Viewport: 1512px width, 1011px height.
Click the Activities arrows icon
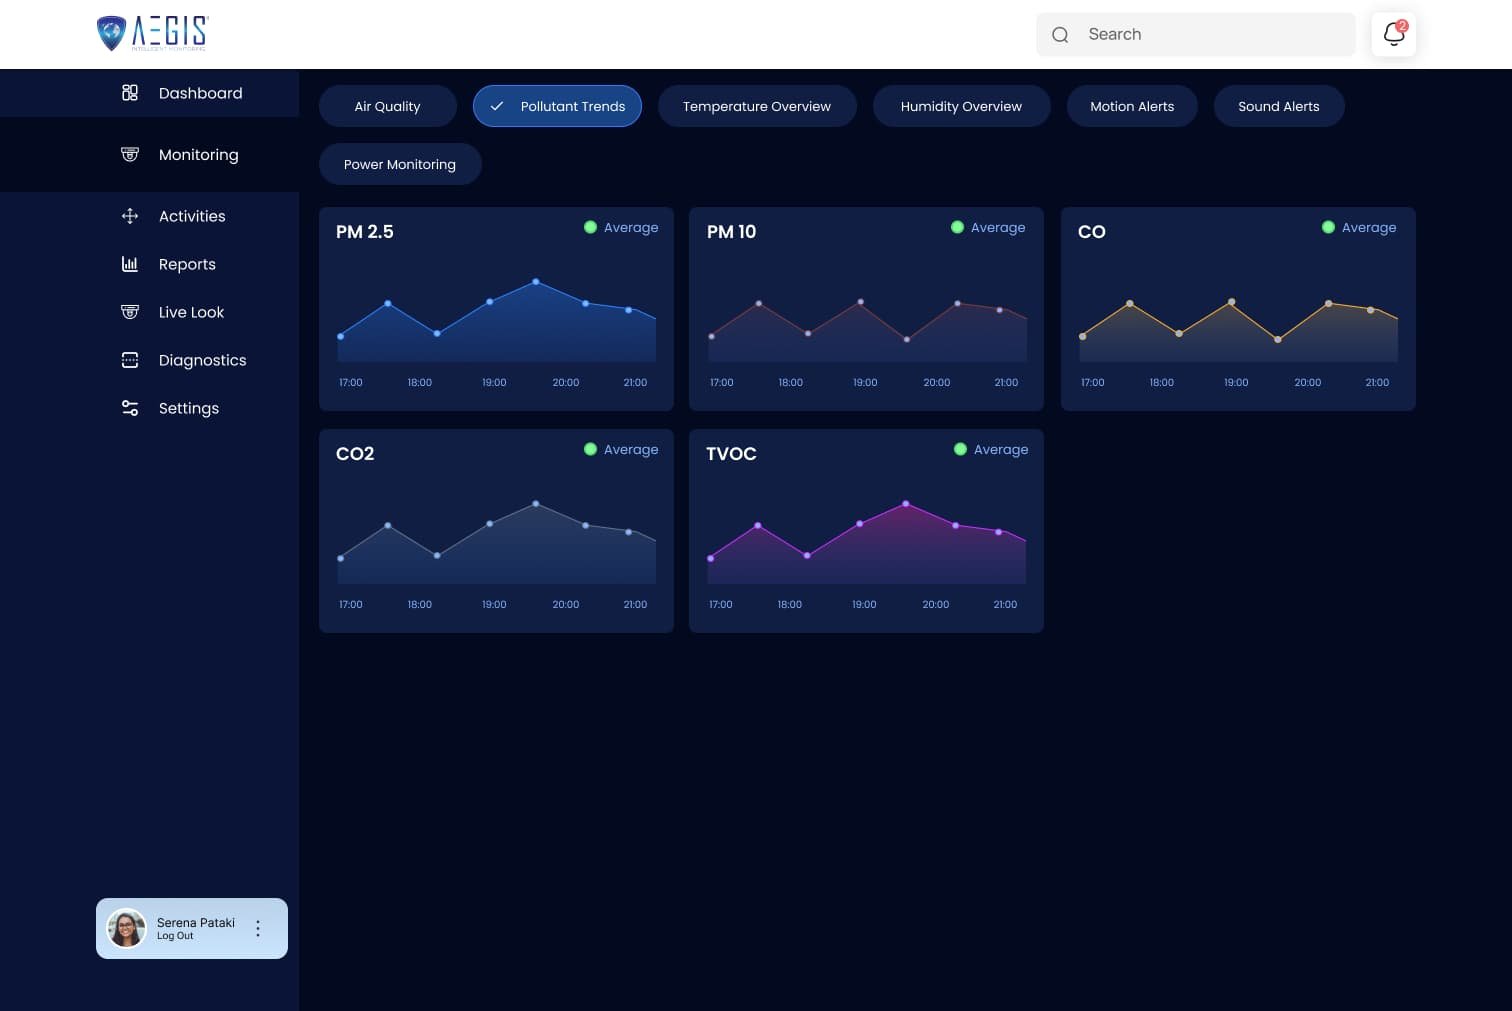(x=130, y=216)
